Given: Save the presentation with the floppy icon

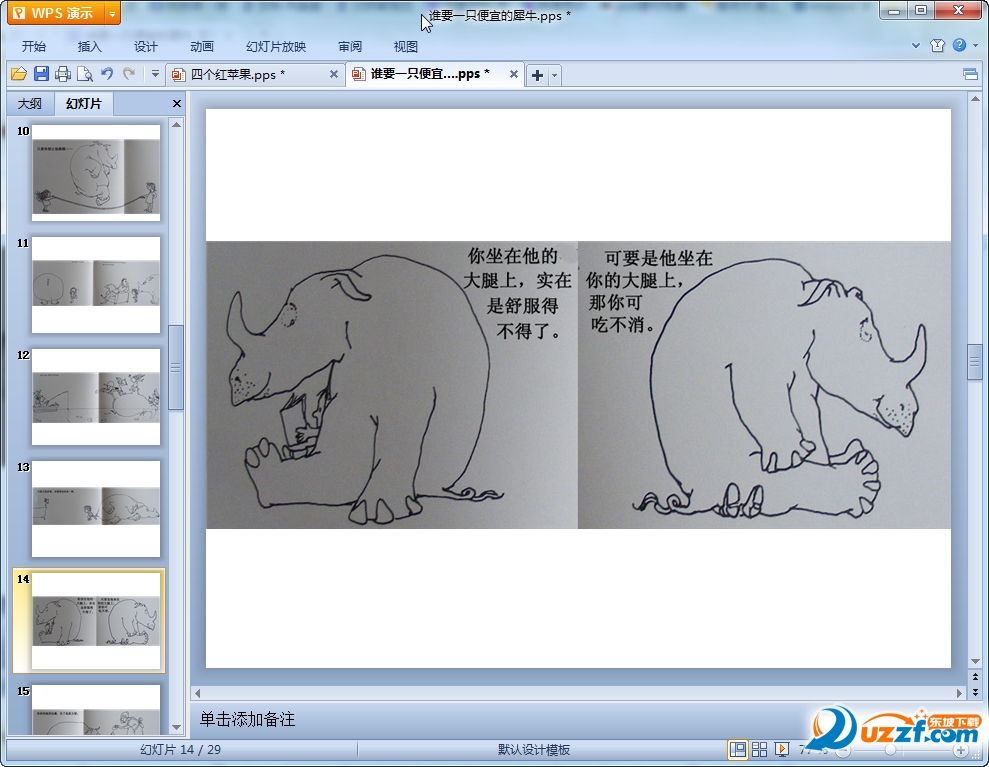Looking at the screenshot, I should coord(41,74).
